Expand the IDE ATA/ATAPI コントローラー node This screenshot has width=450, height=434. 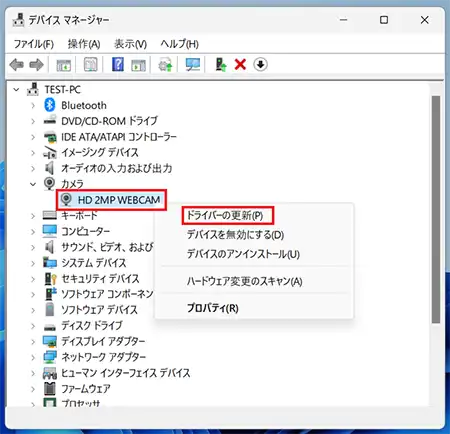point(33,137)
